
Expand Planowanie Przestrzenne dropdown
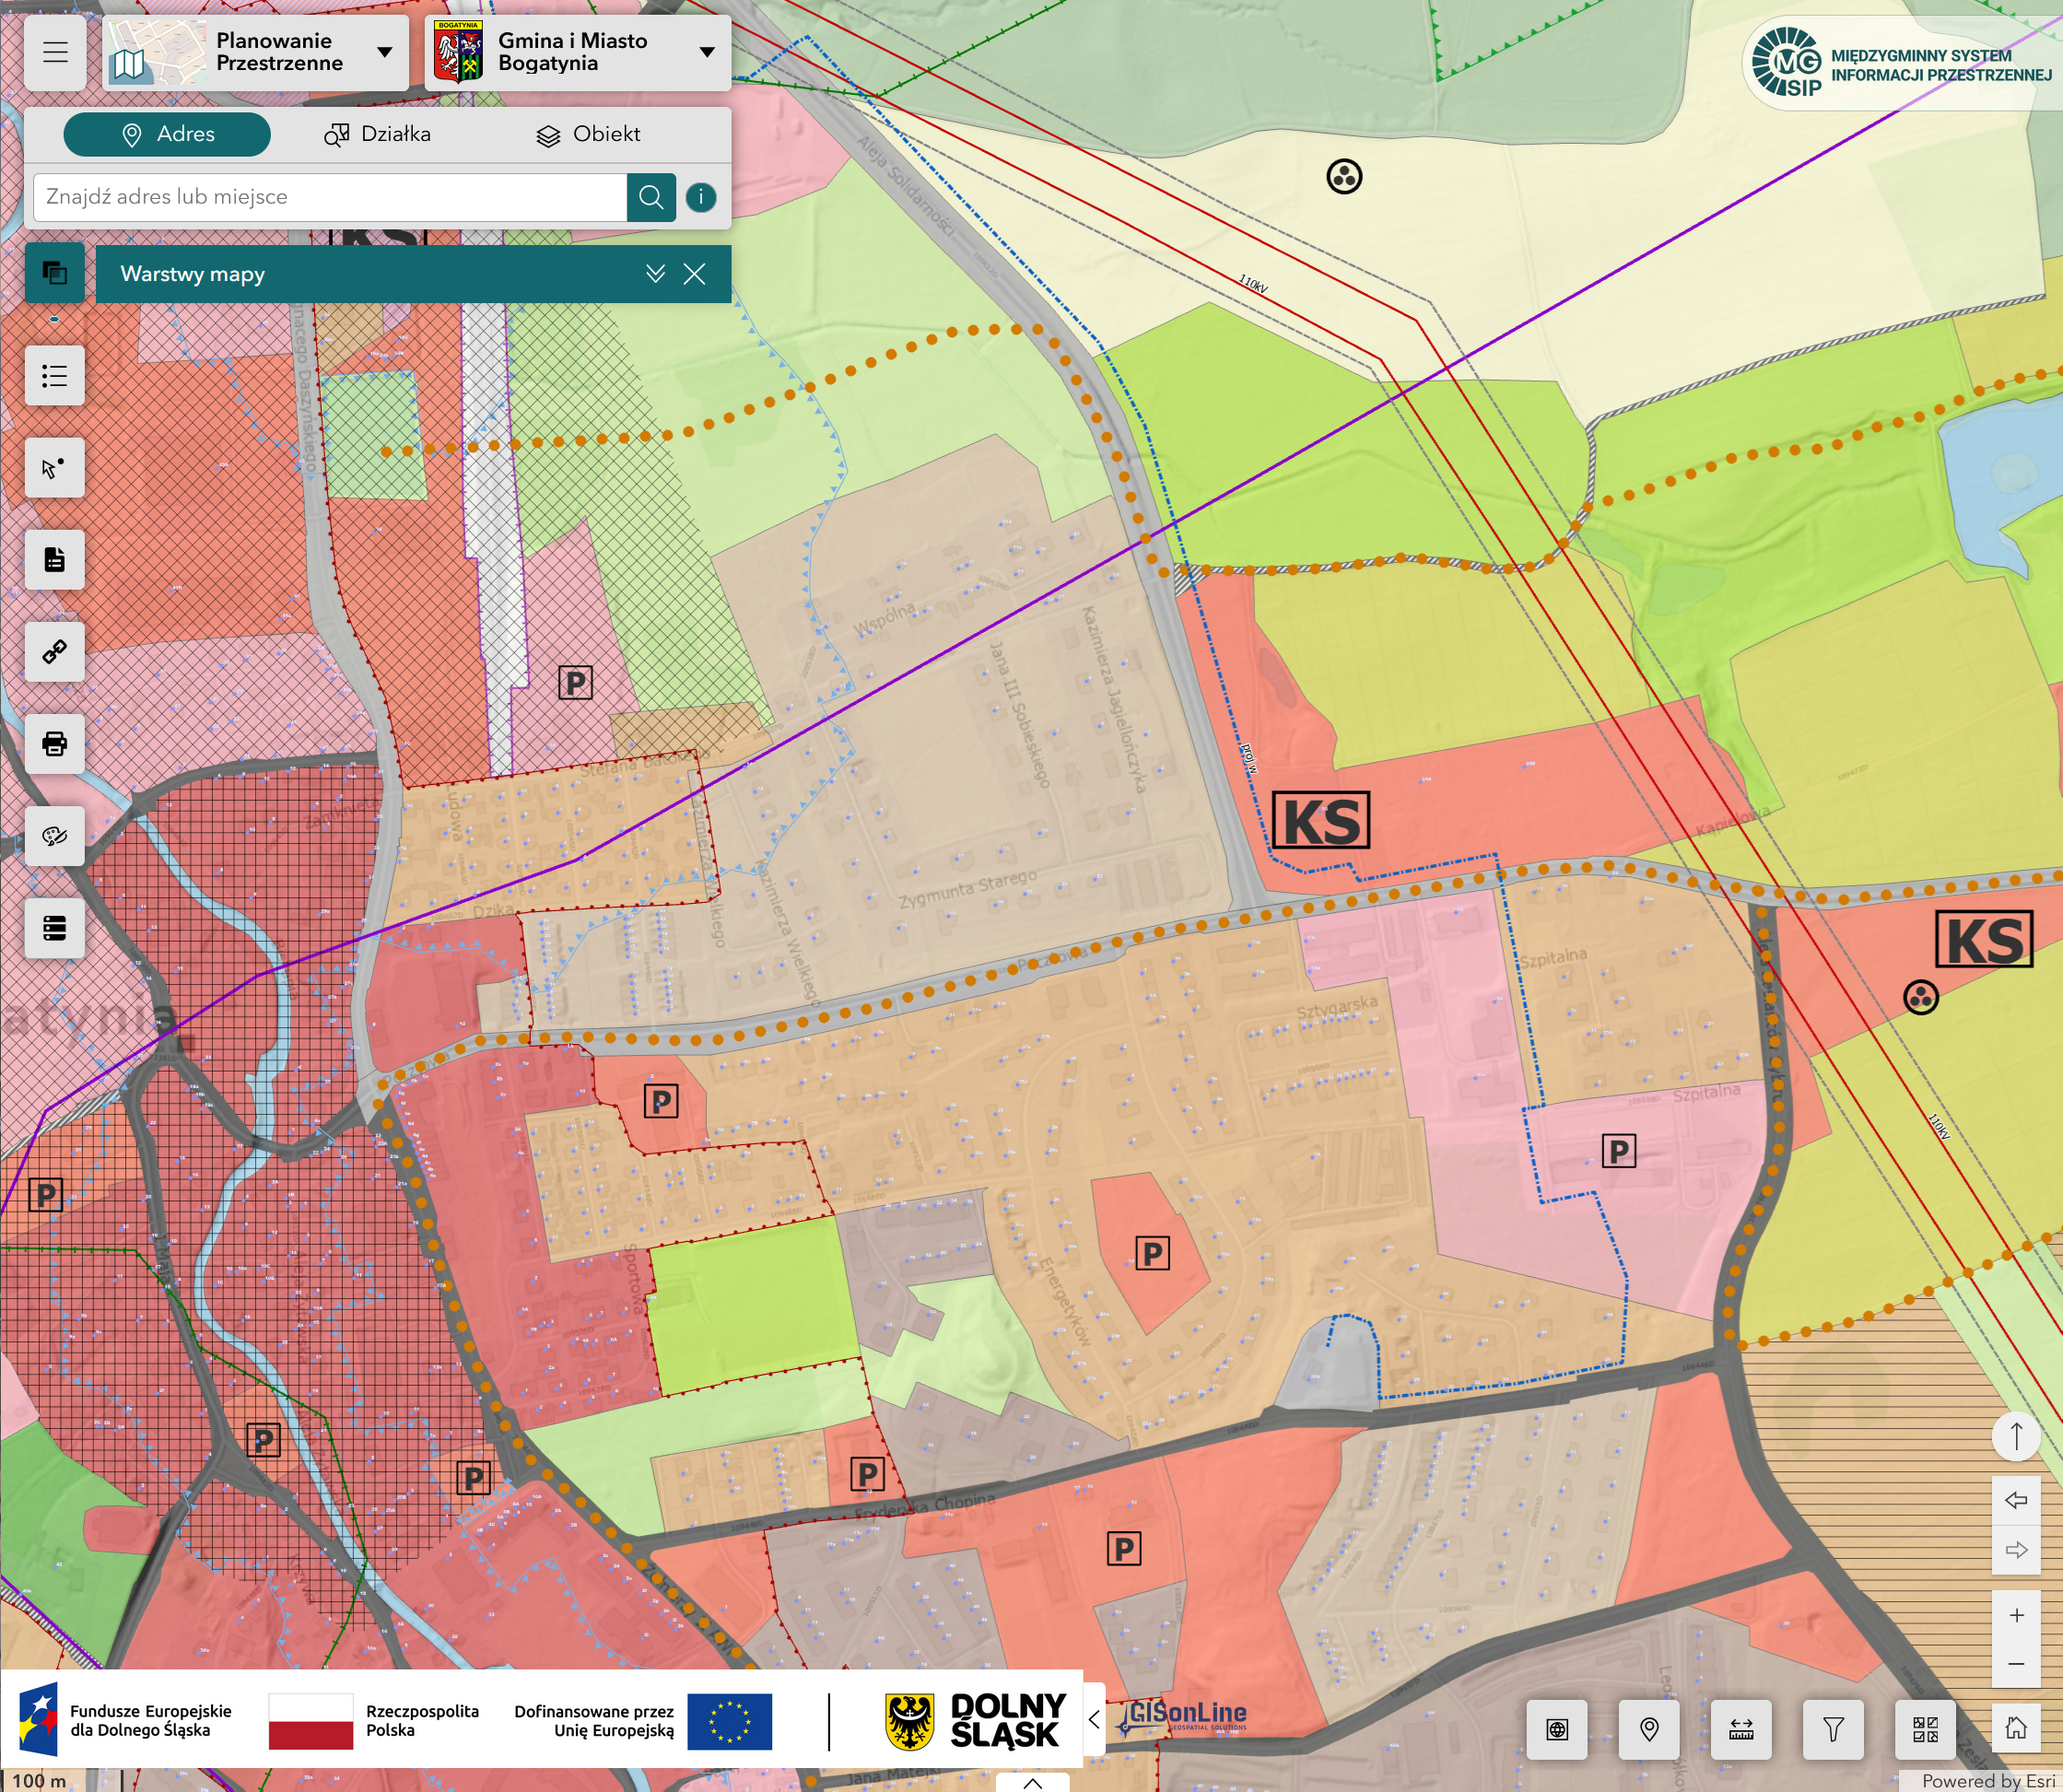(384, 52)
